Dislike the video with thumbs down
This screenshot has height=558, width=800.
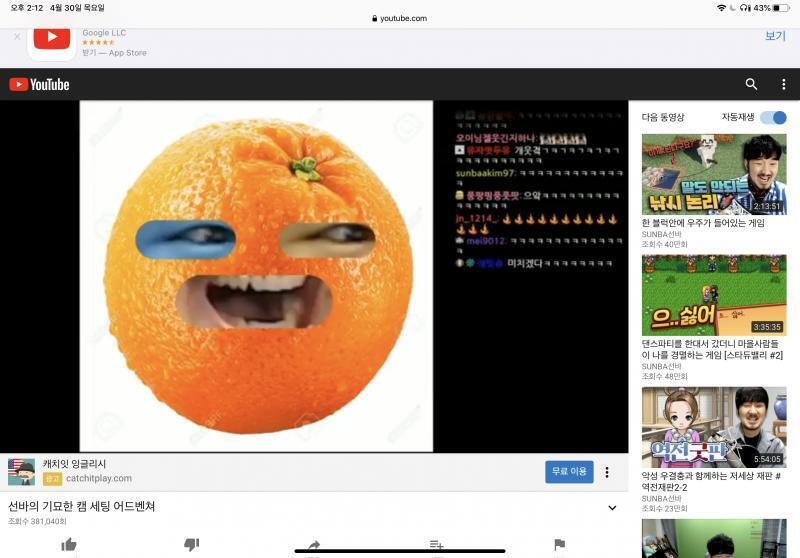pos(191,545)
